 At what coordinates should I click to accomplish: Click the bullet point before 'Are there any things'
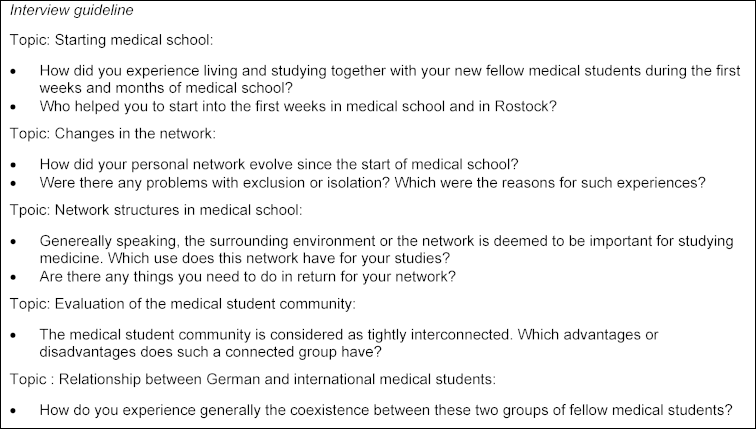point(12,275)
